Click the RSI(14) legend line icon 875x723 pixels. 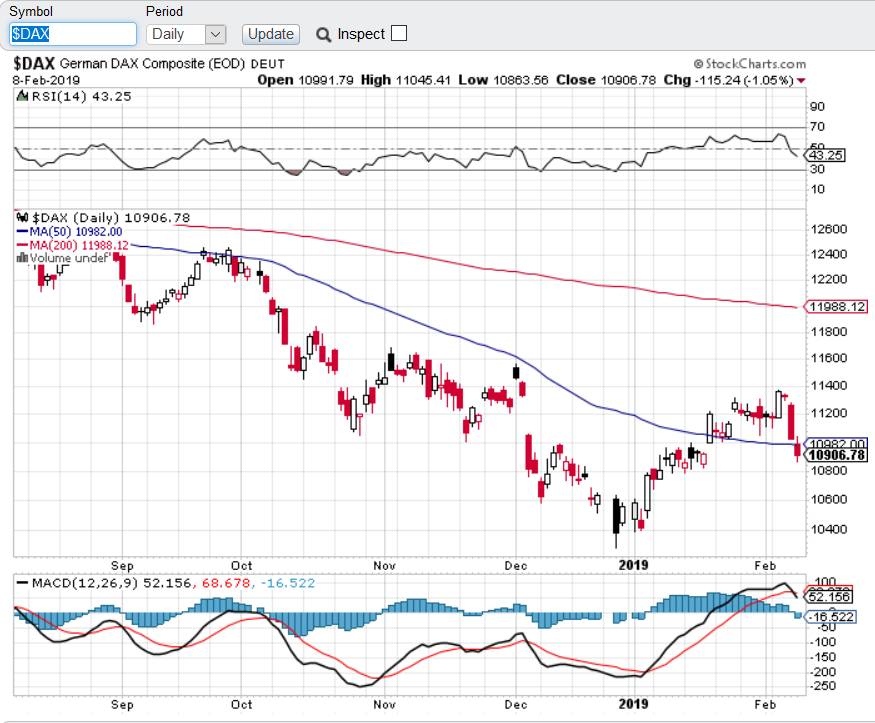coord(22,96)
